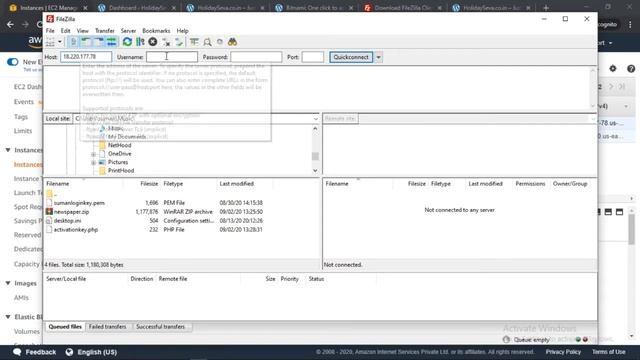Click the Queue empty status icon
This screenshot has width=640, height=360.
tap(507, 339)
